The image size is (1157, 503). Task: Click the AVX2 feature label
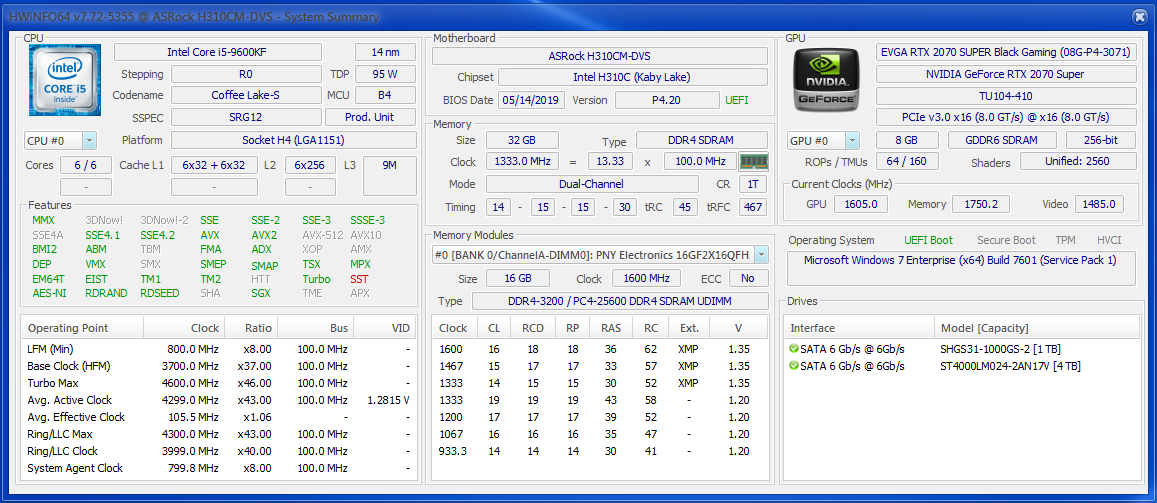(x=264, y=235)
